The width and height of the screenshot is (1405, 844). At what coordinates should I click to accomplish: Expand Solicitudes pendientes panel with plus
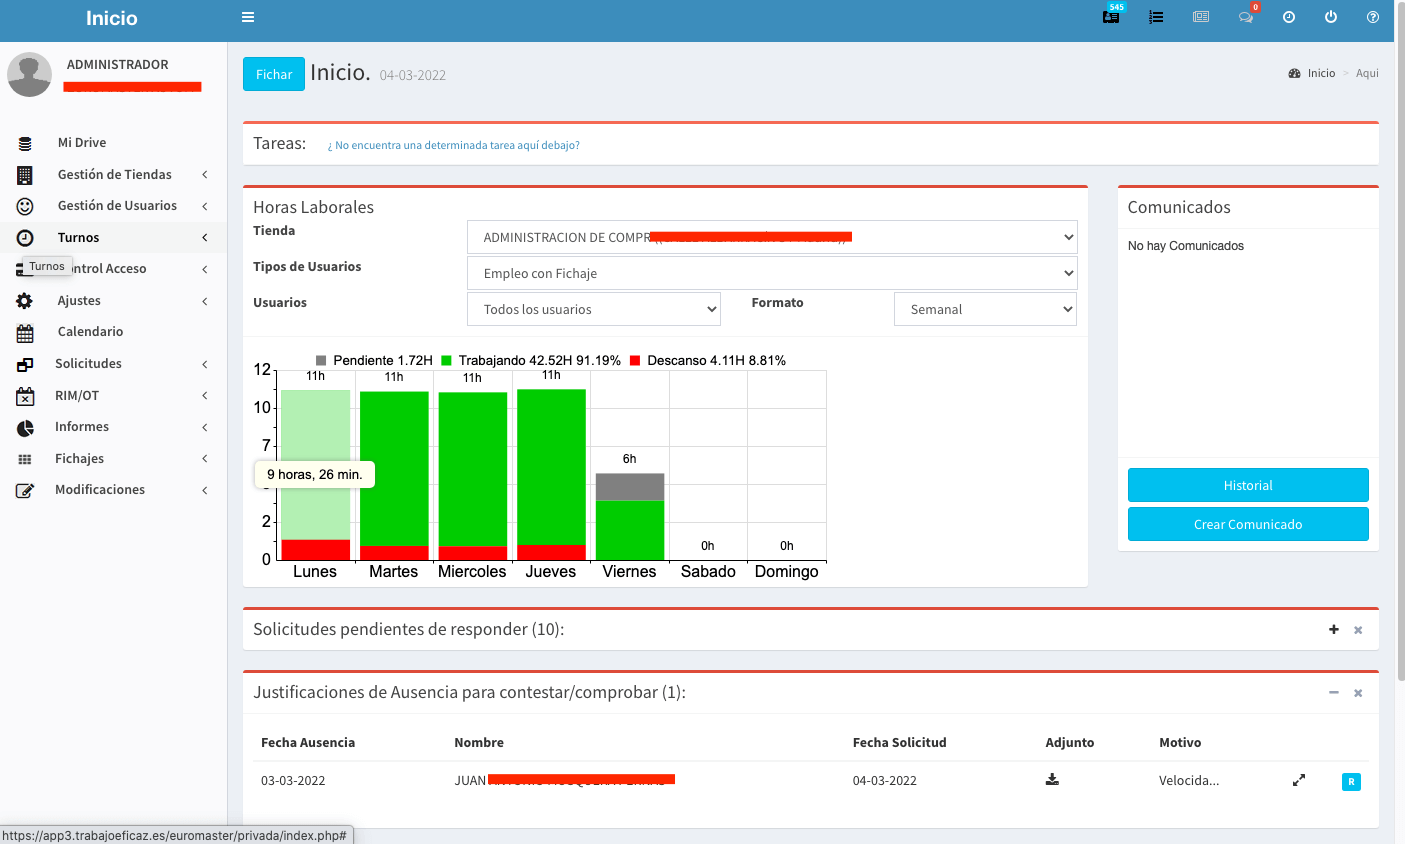(x=1333, y=629)
